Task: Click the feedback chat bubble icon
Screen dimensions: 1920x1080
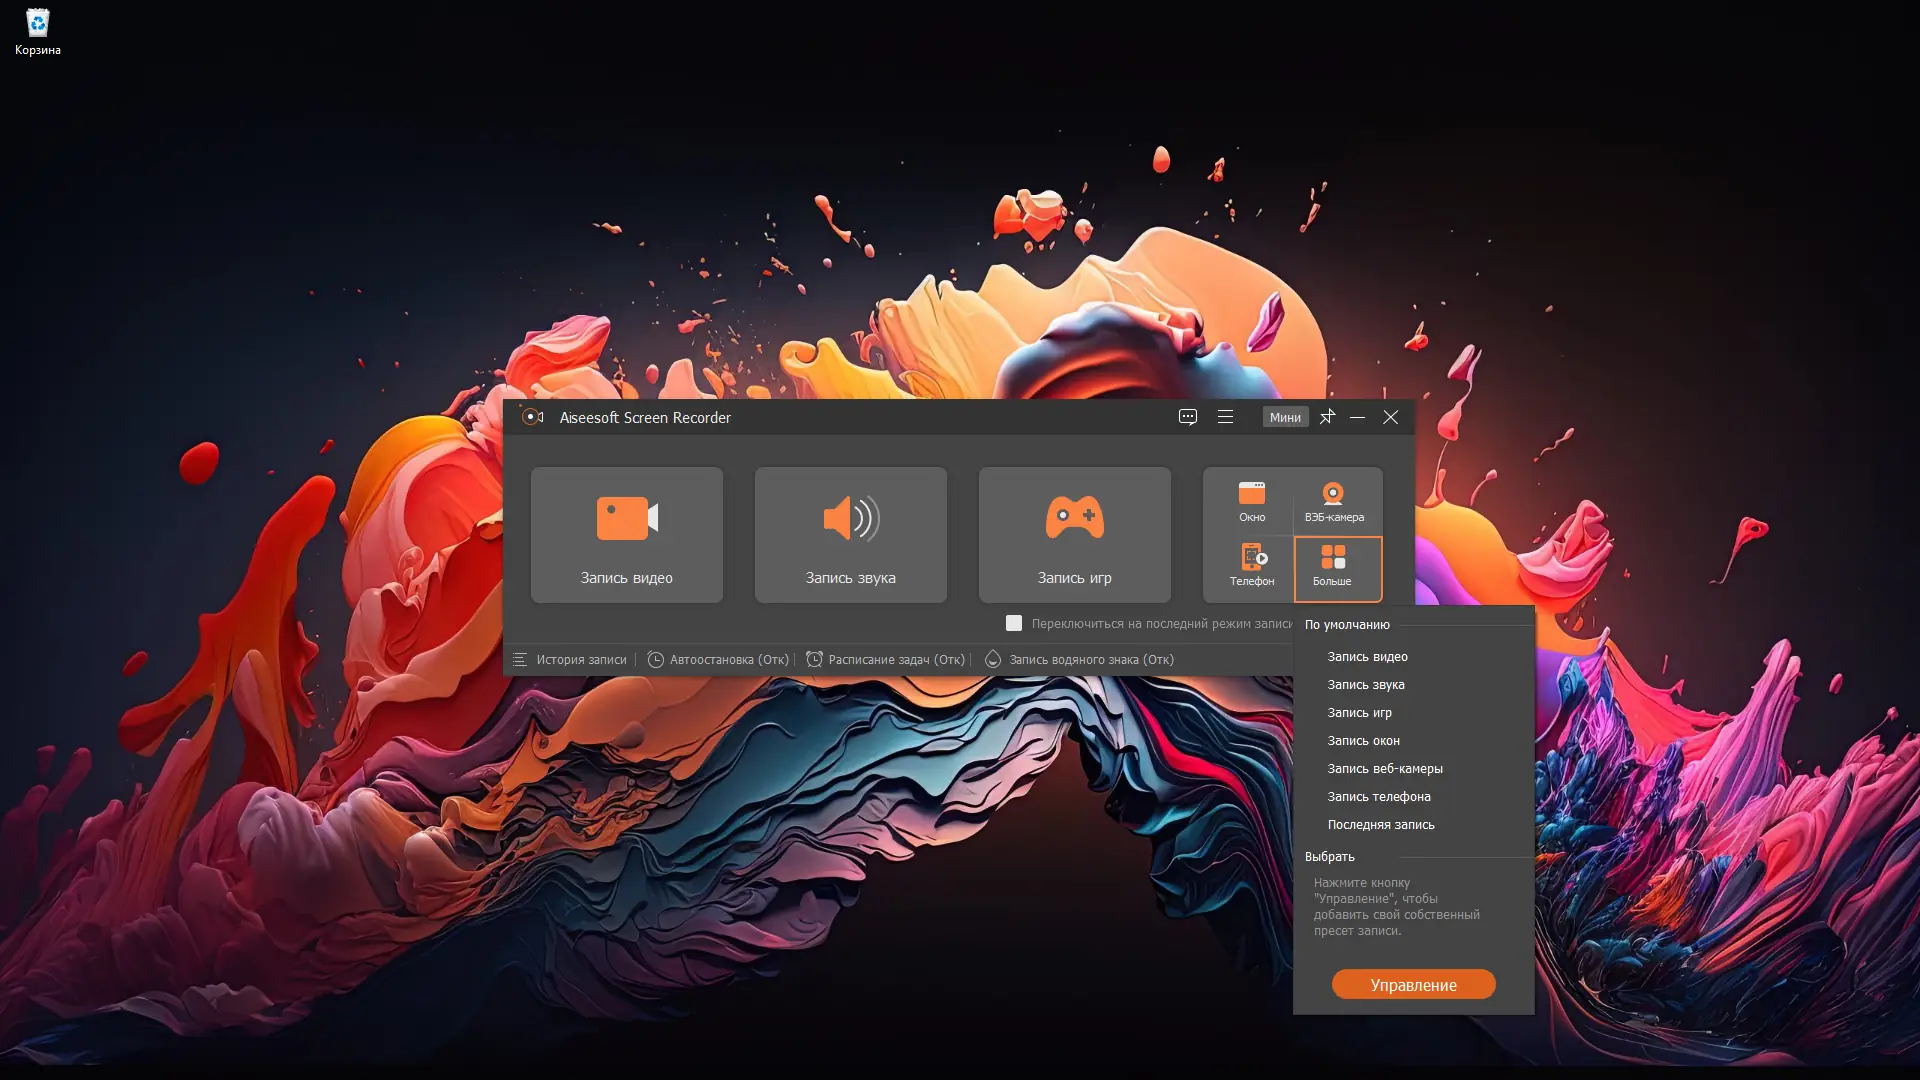Action: 1187,417
